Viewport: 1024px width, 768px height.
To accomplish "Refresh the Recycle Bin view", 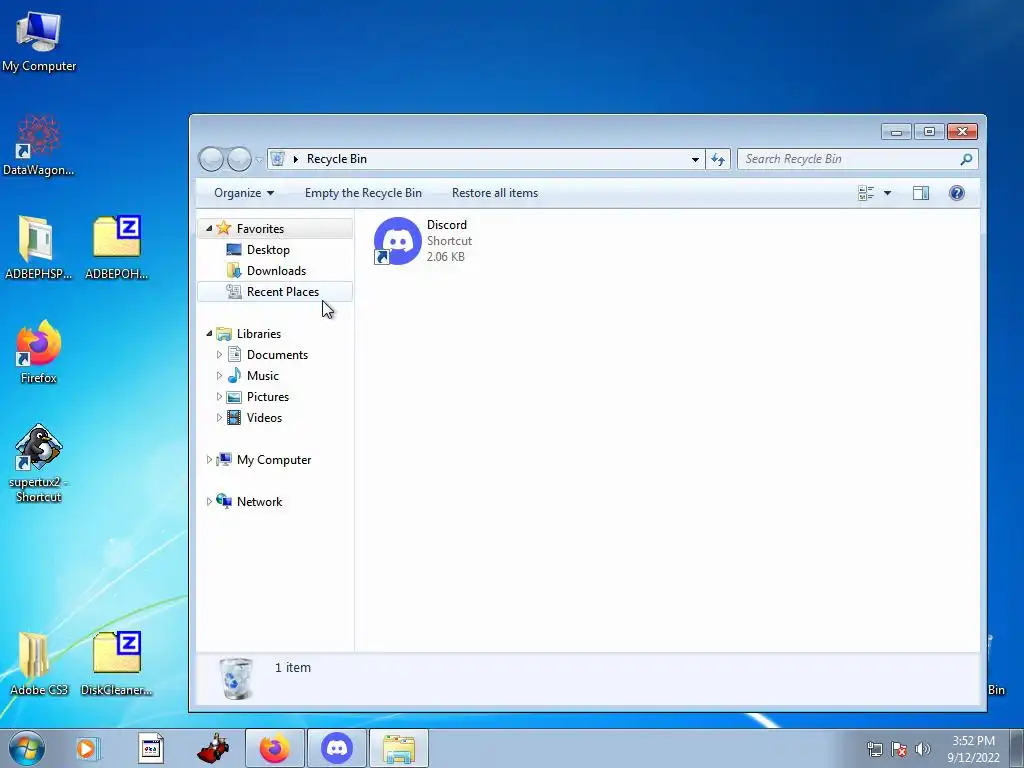I will pos(718,159).
